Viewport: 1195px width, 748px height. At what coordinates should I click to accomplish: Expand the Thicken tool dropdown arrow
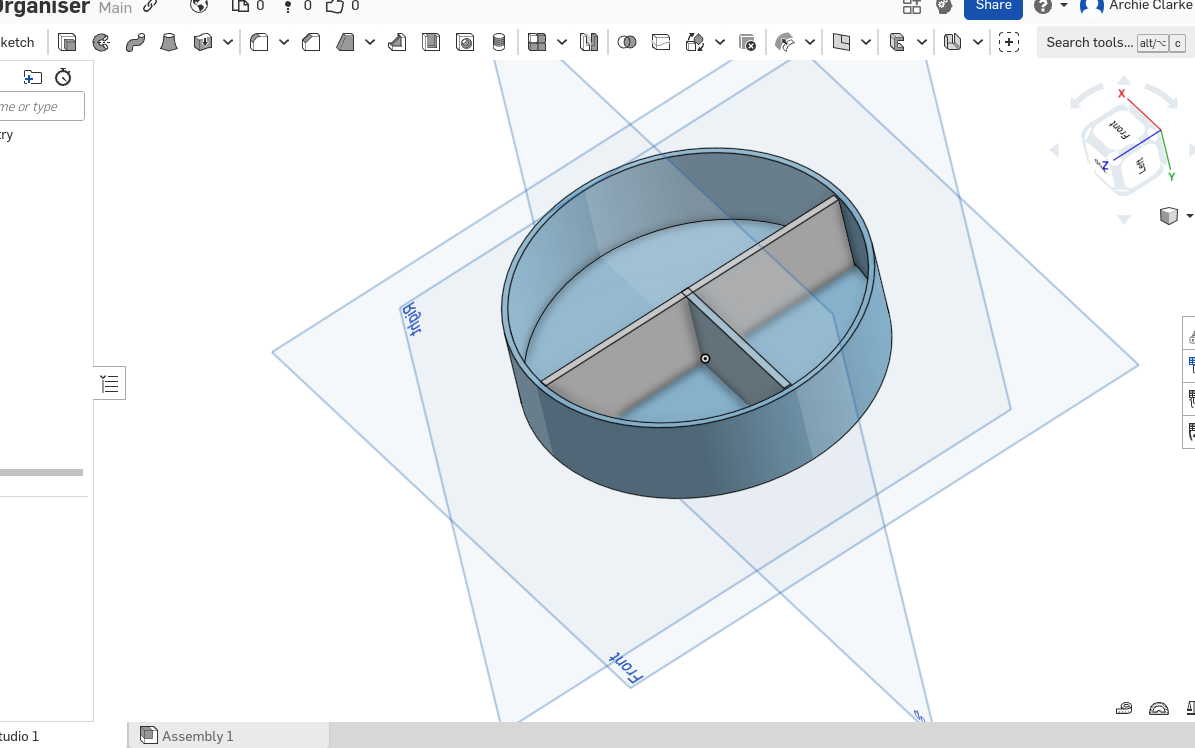coord(227,42)
